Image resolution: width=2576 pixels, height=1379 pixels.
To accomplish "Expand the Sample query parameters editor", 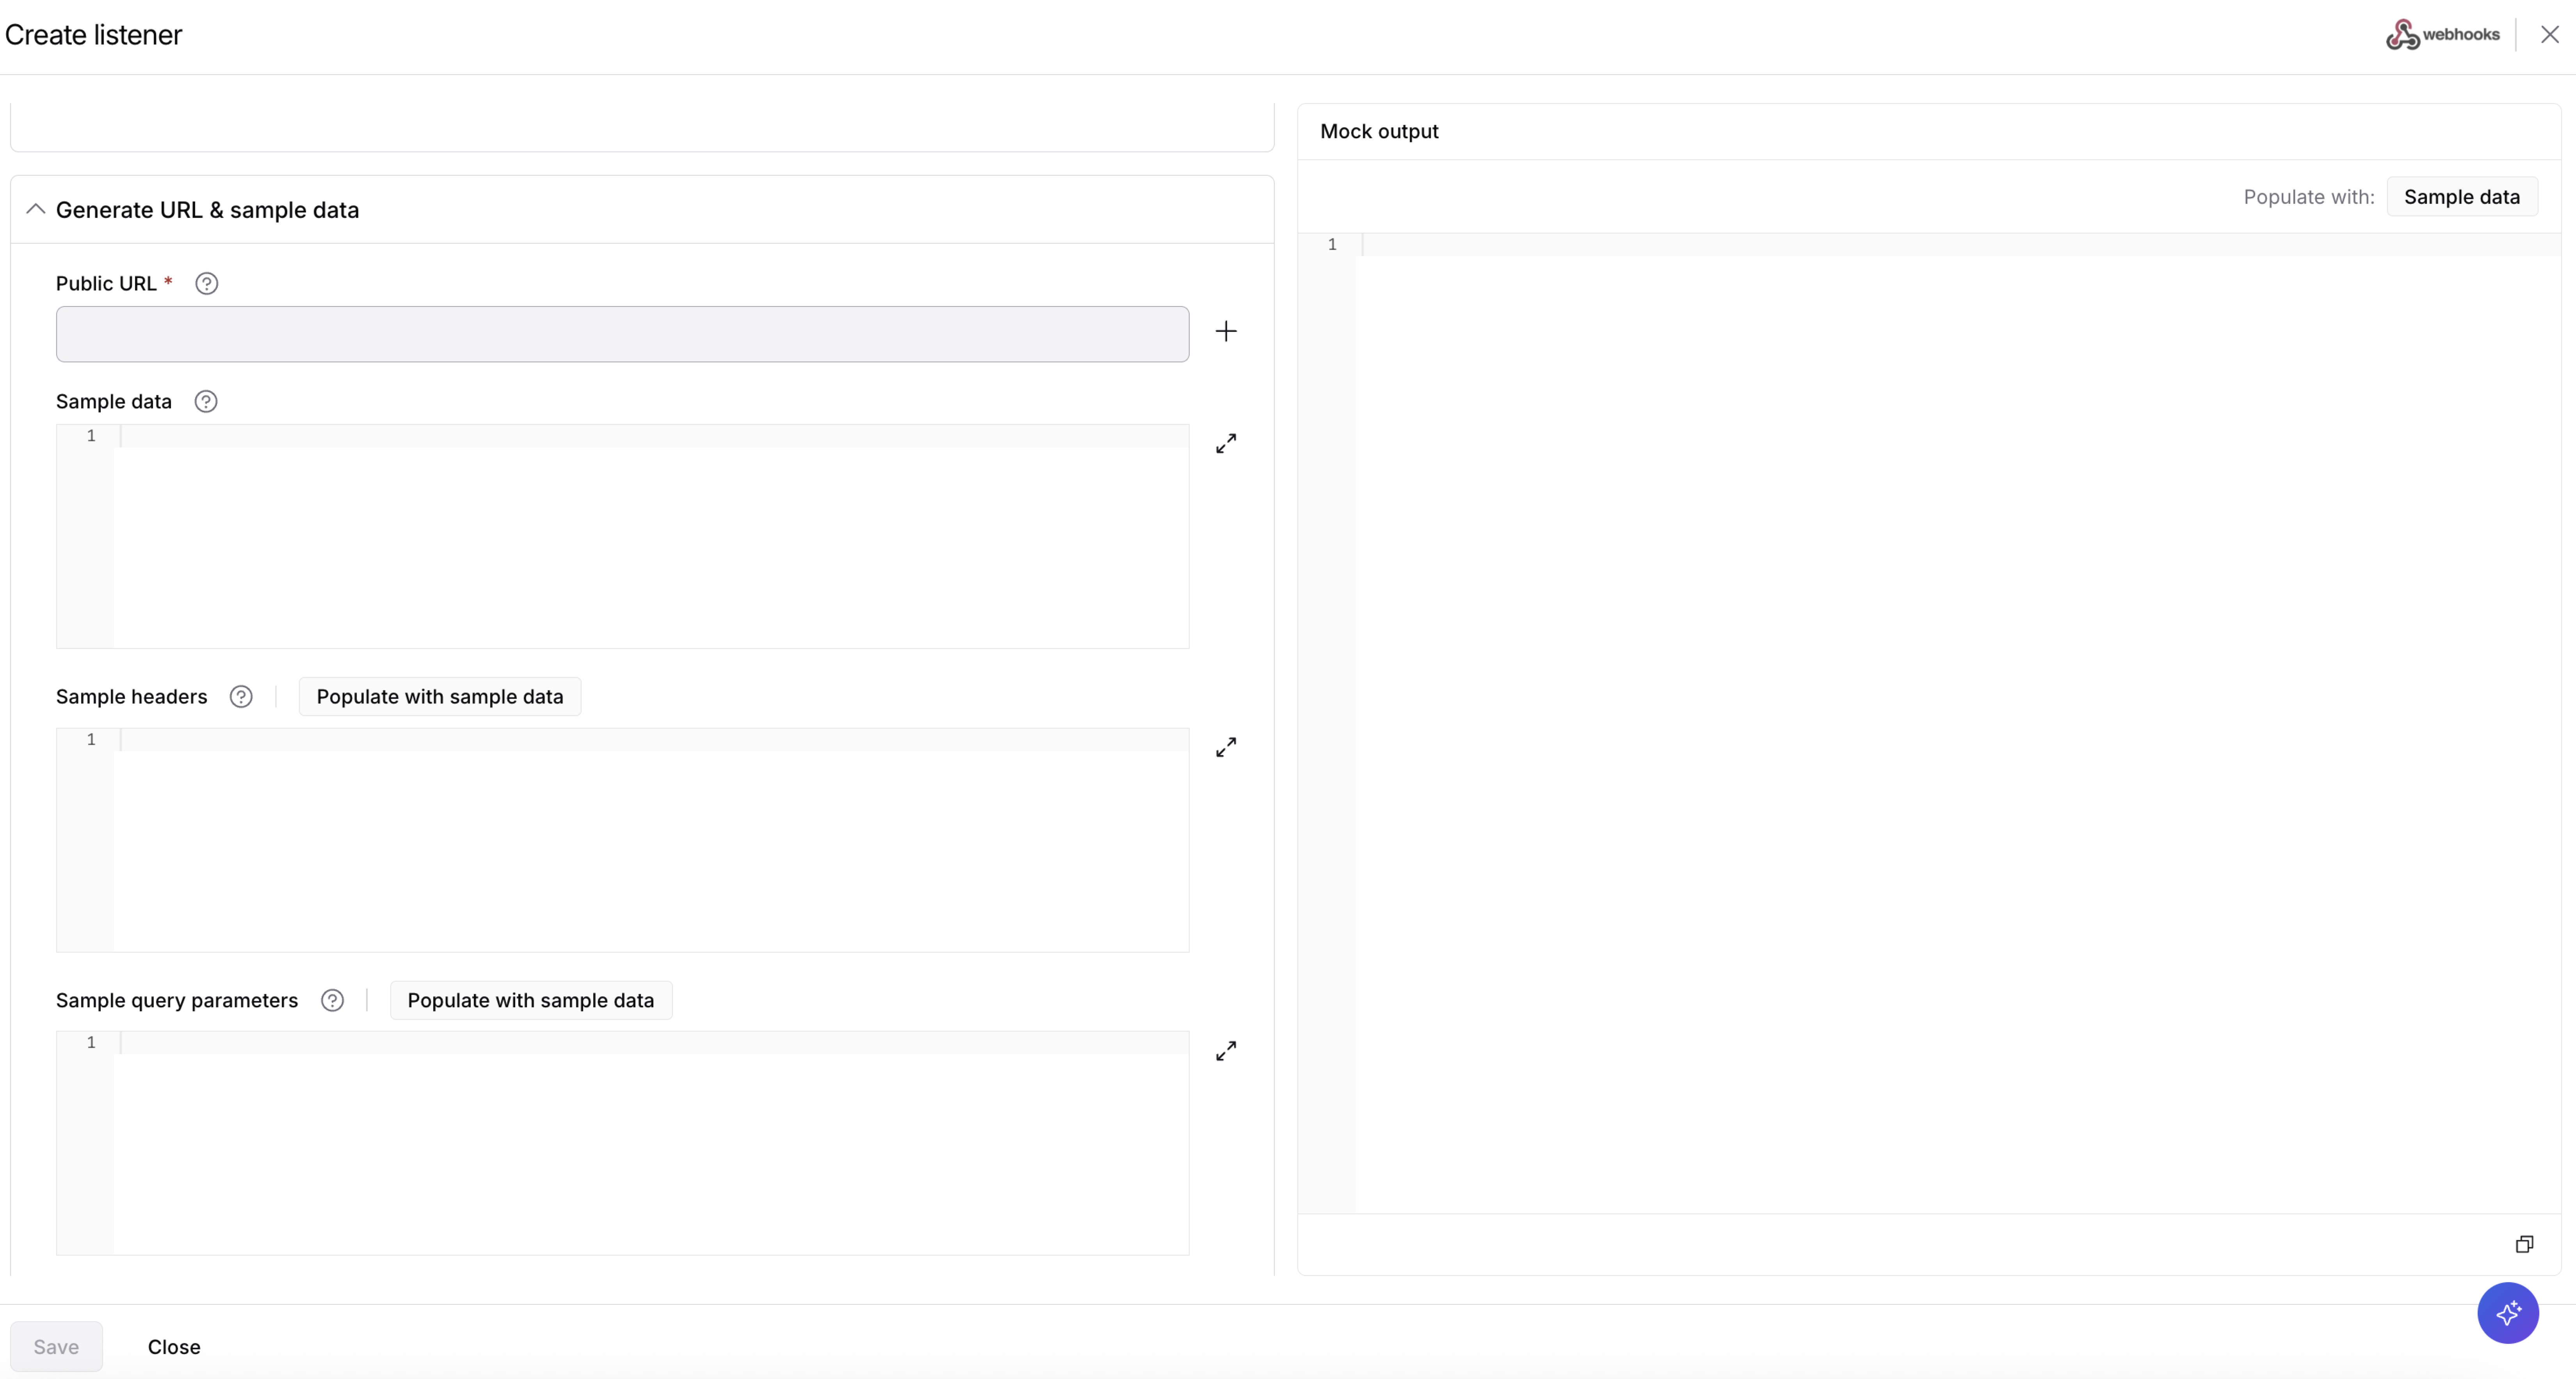I will (x=1226, y=1051).
